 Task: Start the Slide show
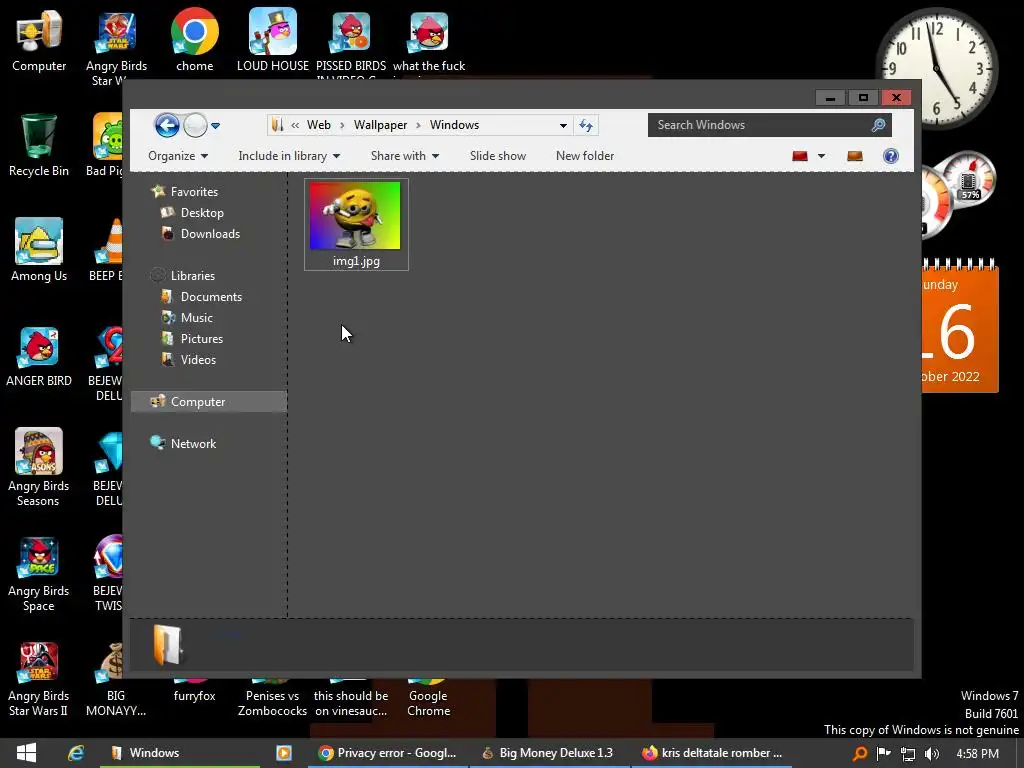coord(498,155)
